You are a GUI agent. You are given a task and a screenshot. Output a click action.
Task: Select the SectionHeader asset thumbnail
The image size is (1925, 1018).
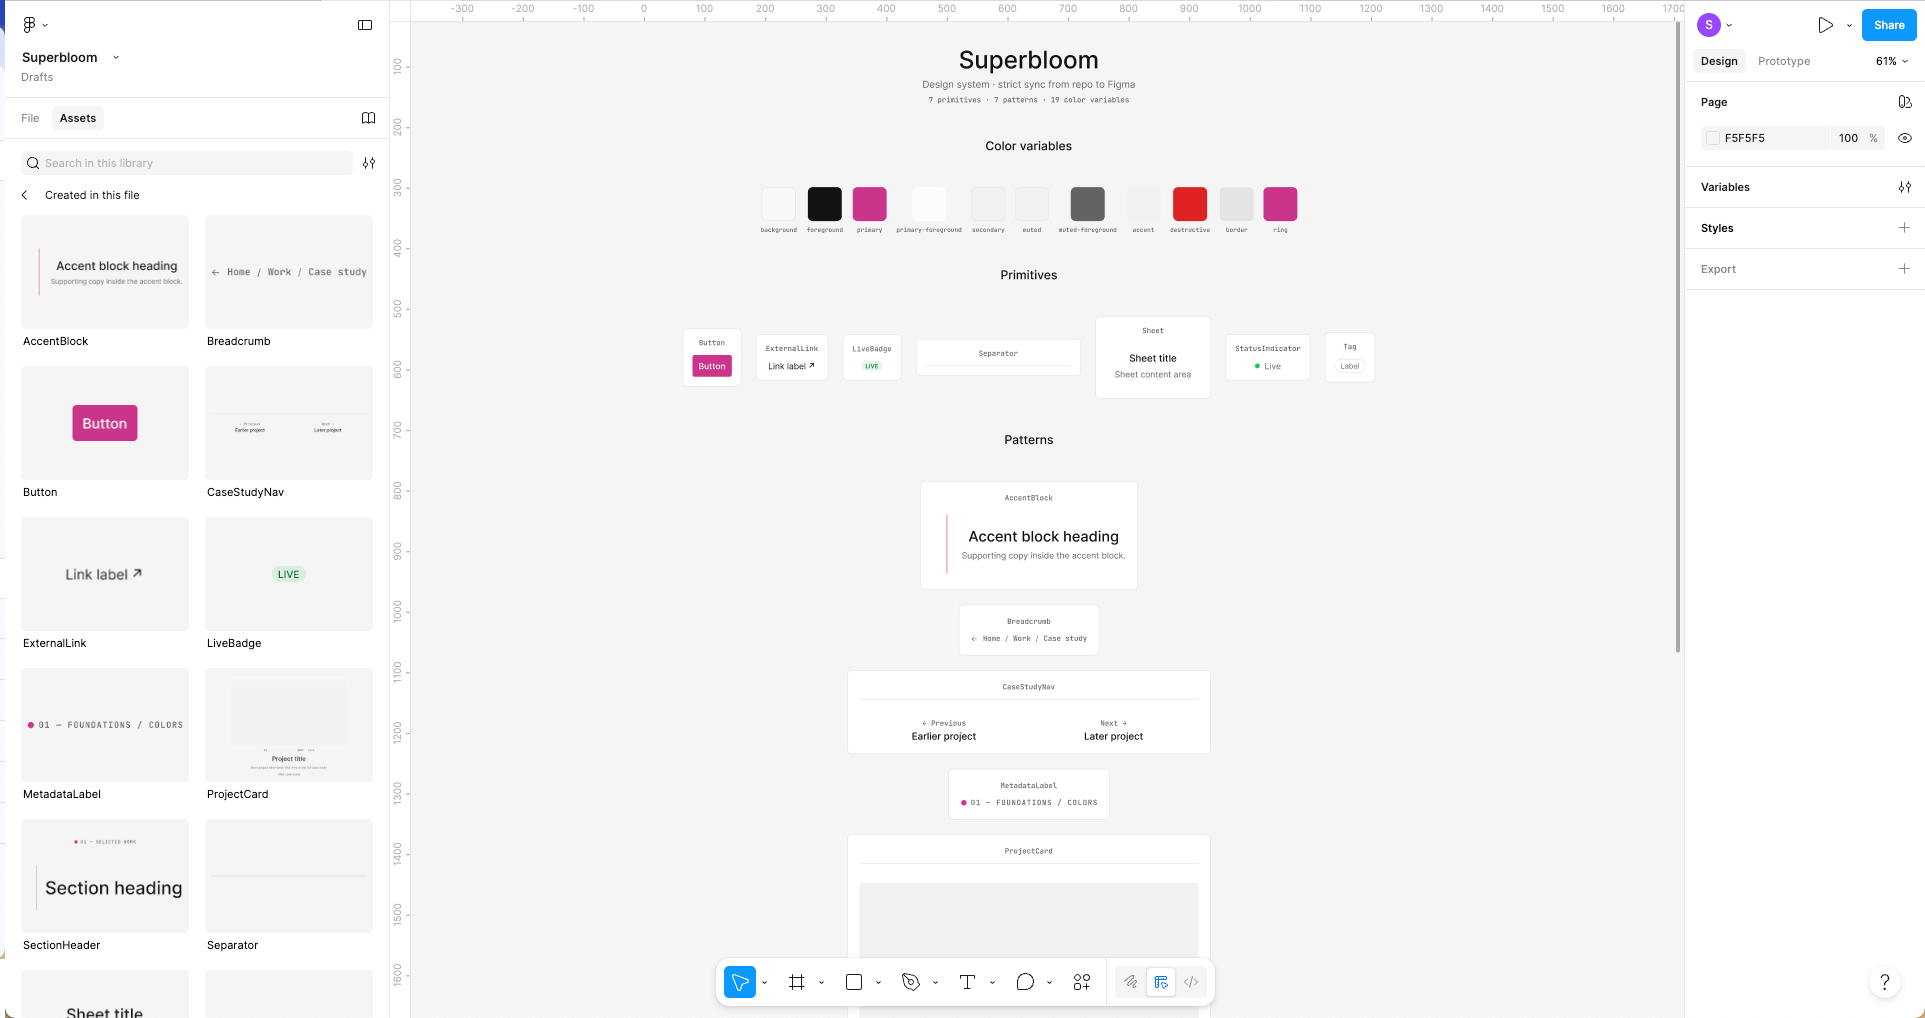[x=105, y=876]
